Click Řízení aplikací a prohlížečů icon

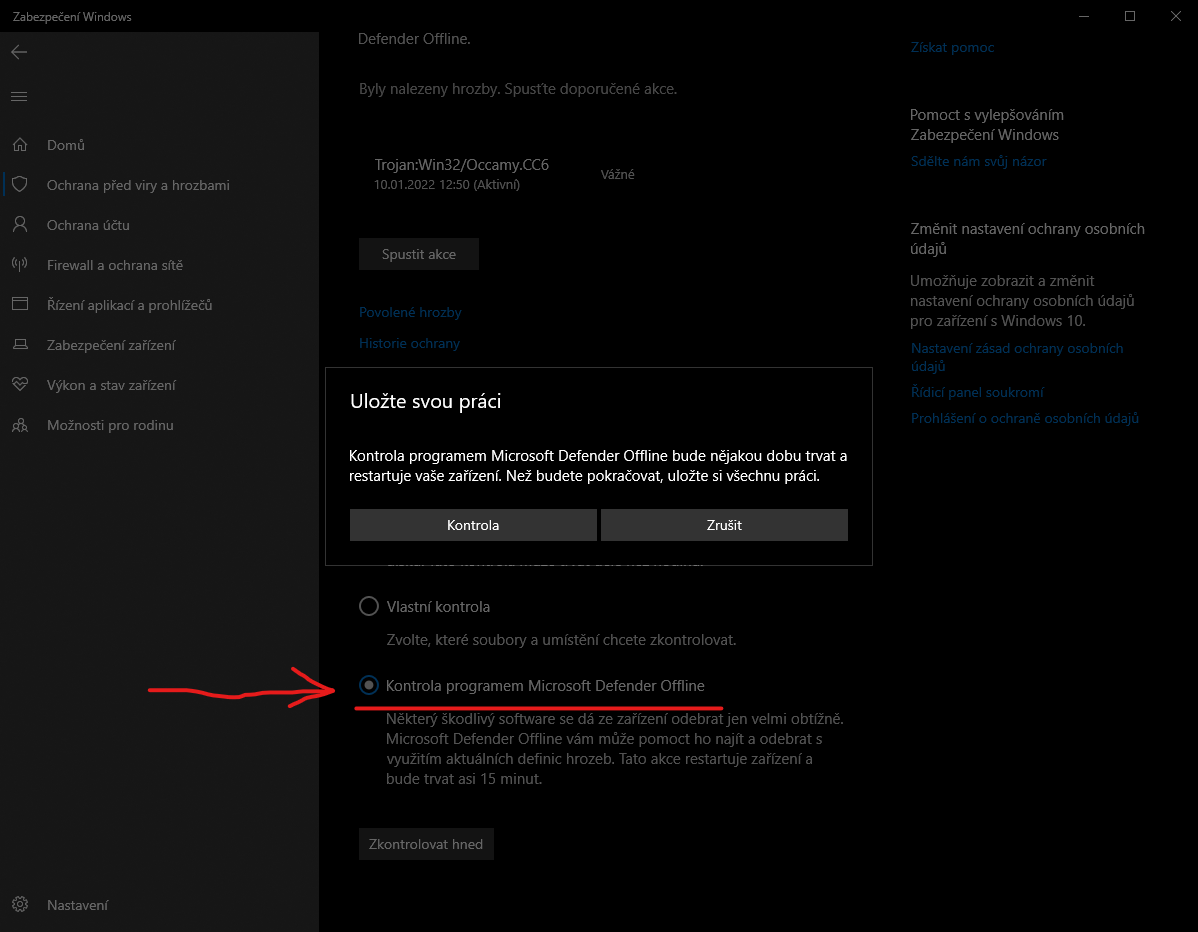click(20, 305)
